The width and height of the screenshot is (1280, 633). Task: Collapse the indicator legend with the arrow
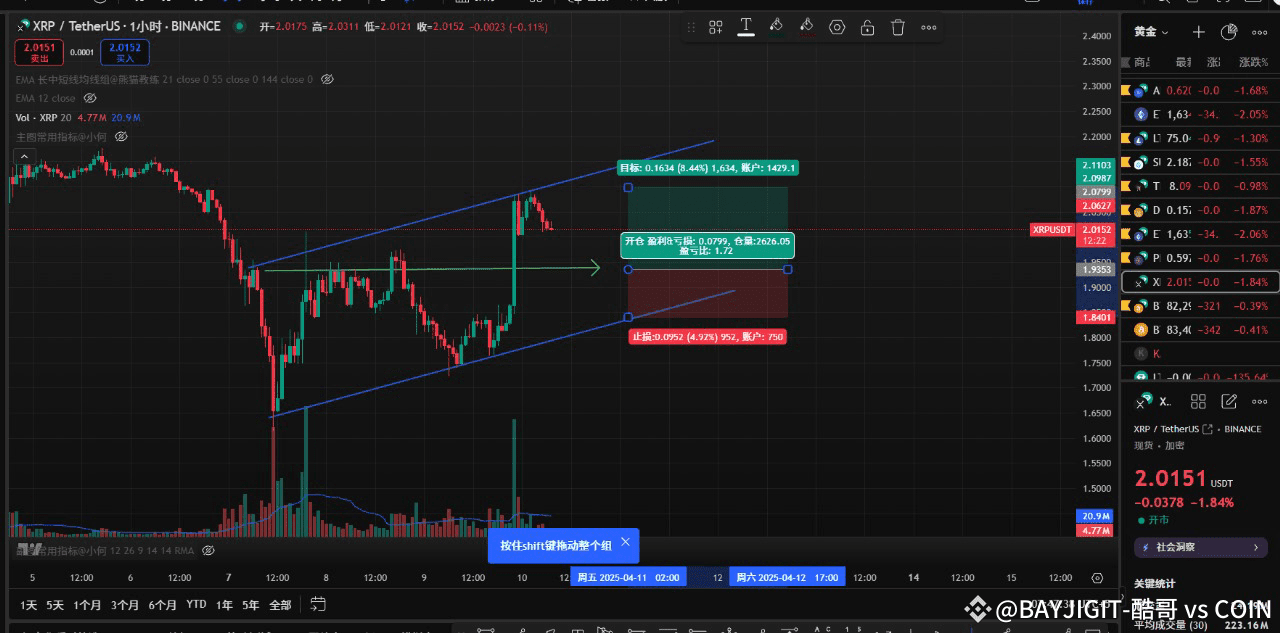tap(23, 156)
